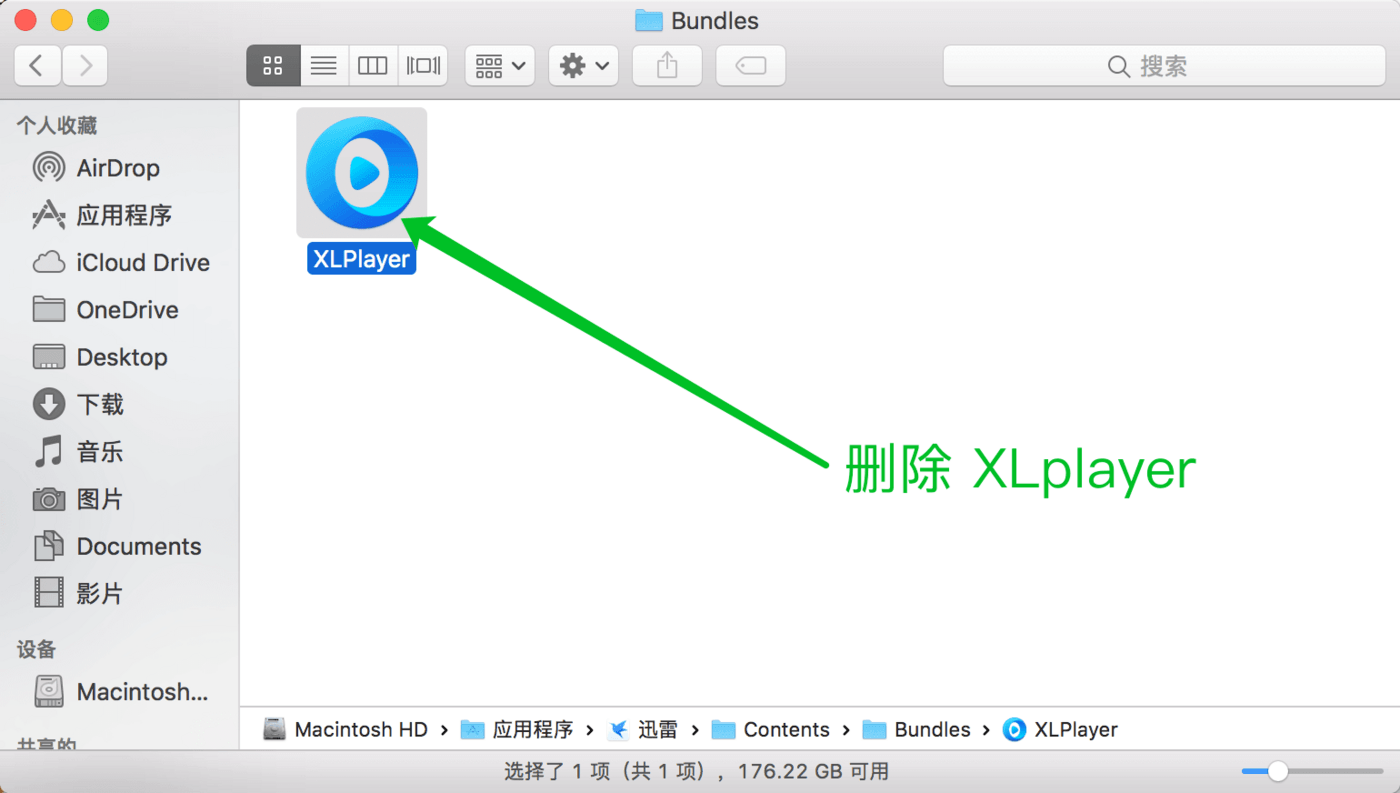Zoom the window with green button
Viewport: 1400px width, 793px height.
click(98, 20)
